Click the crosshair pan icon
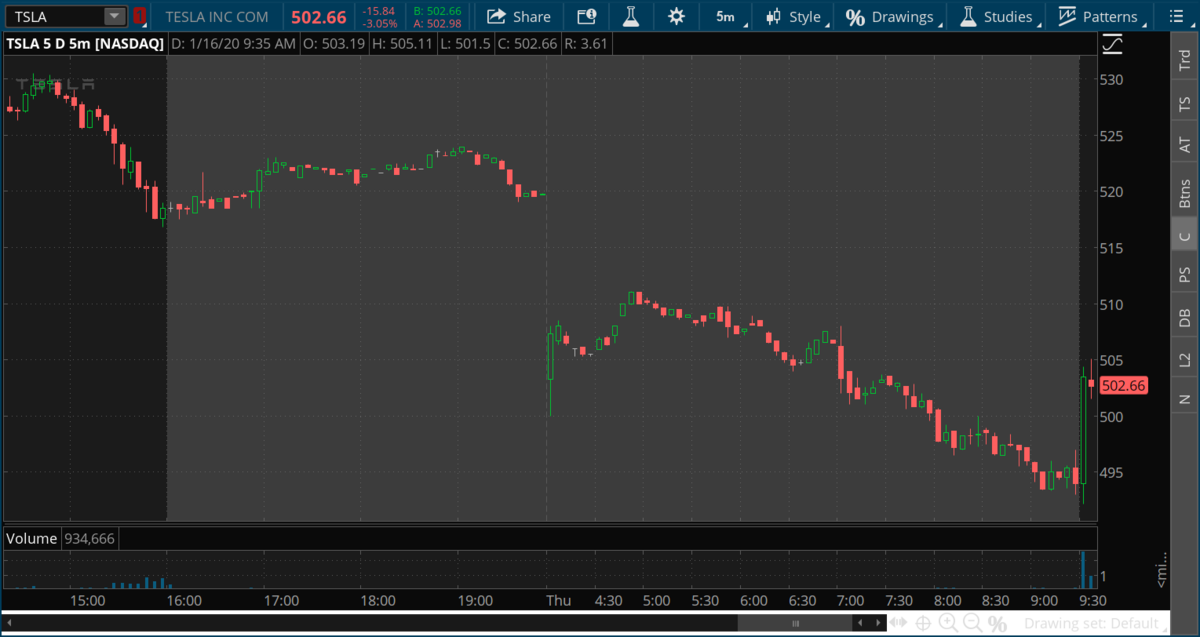 (922, 623)
